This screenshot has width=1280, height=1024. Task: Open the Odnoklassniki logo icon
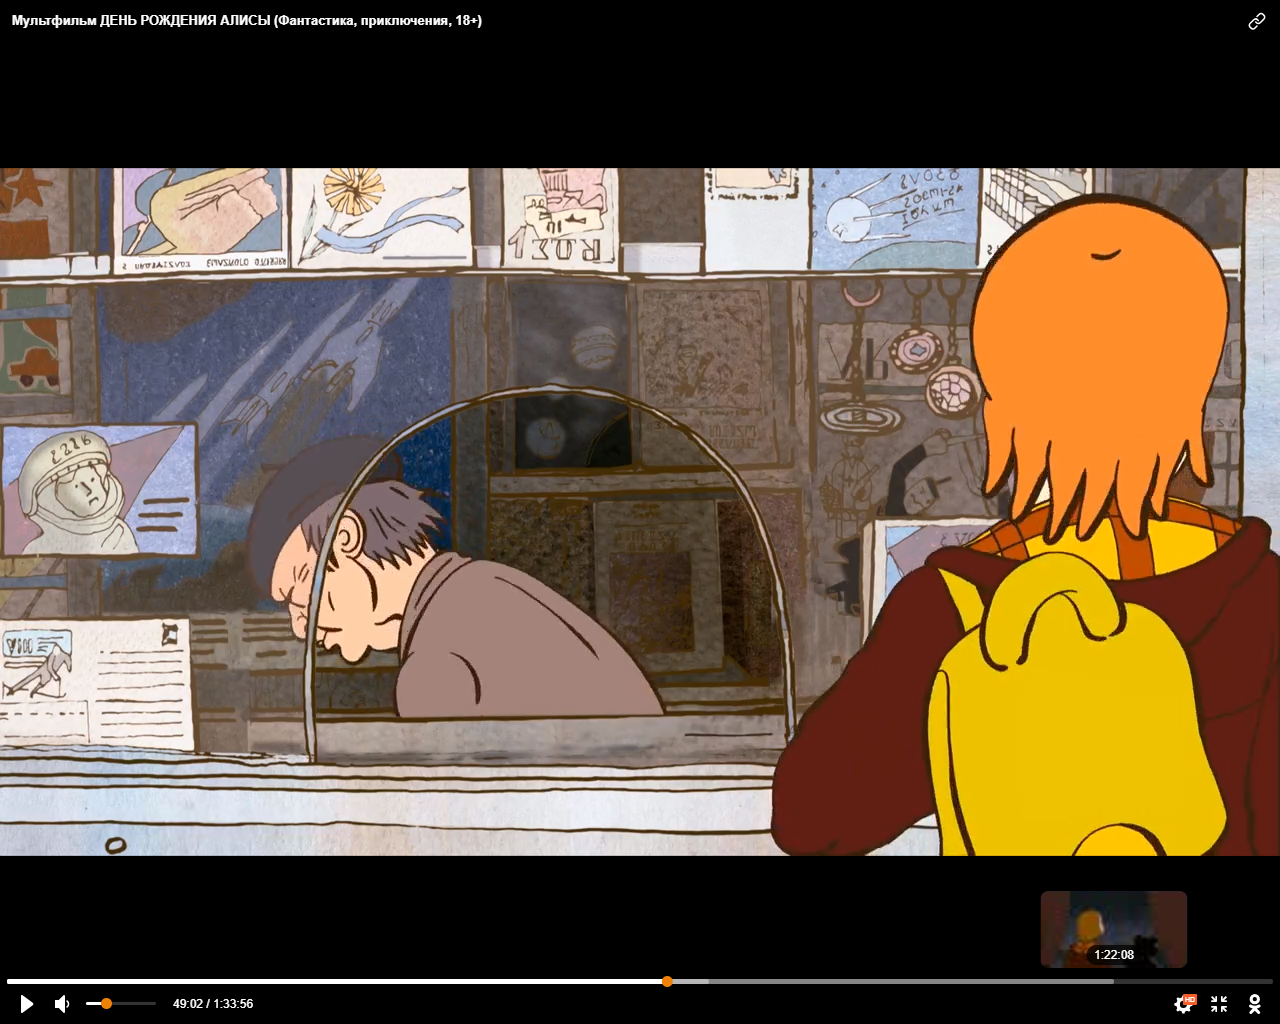pyautogui.click(x=1254, y=1004)
